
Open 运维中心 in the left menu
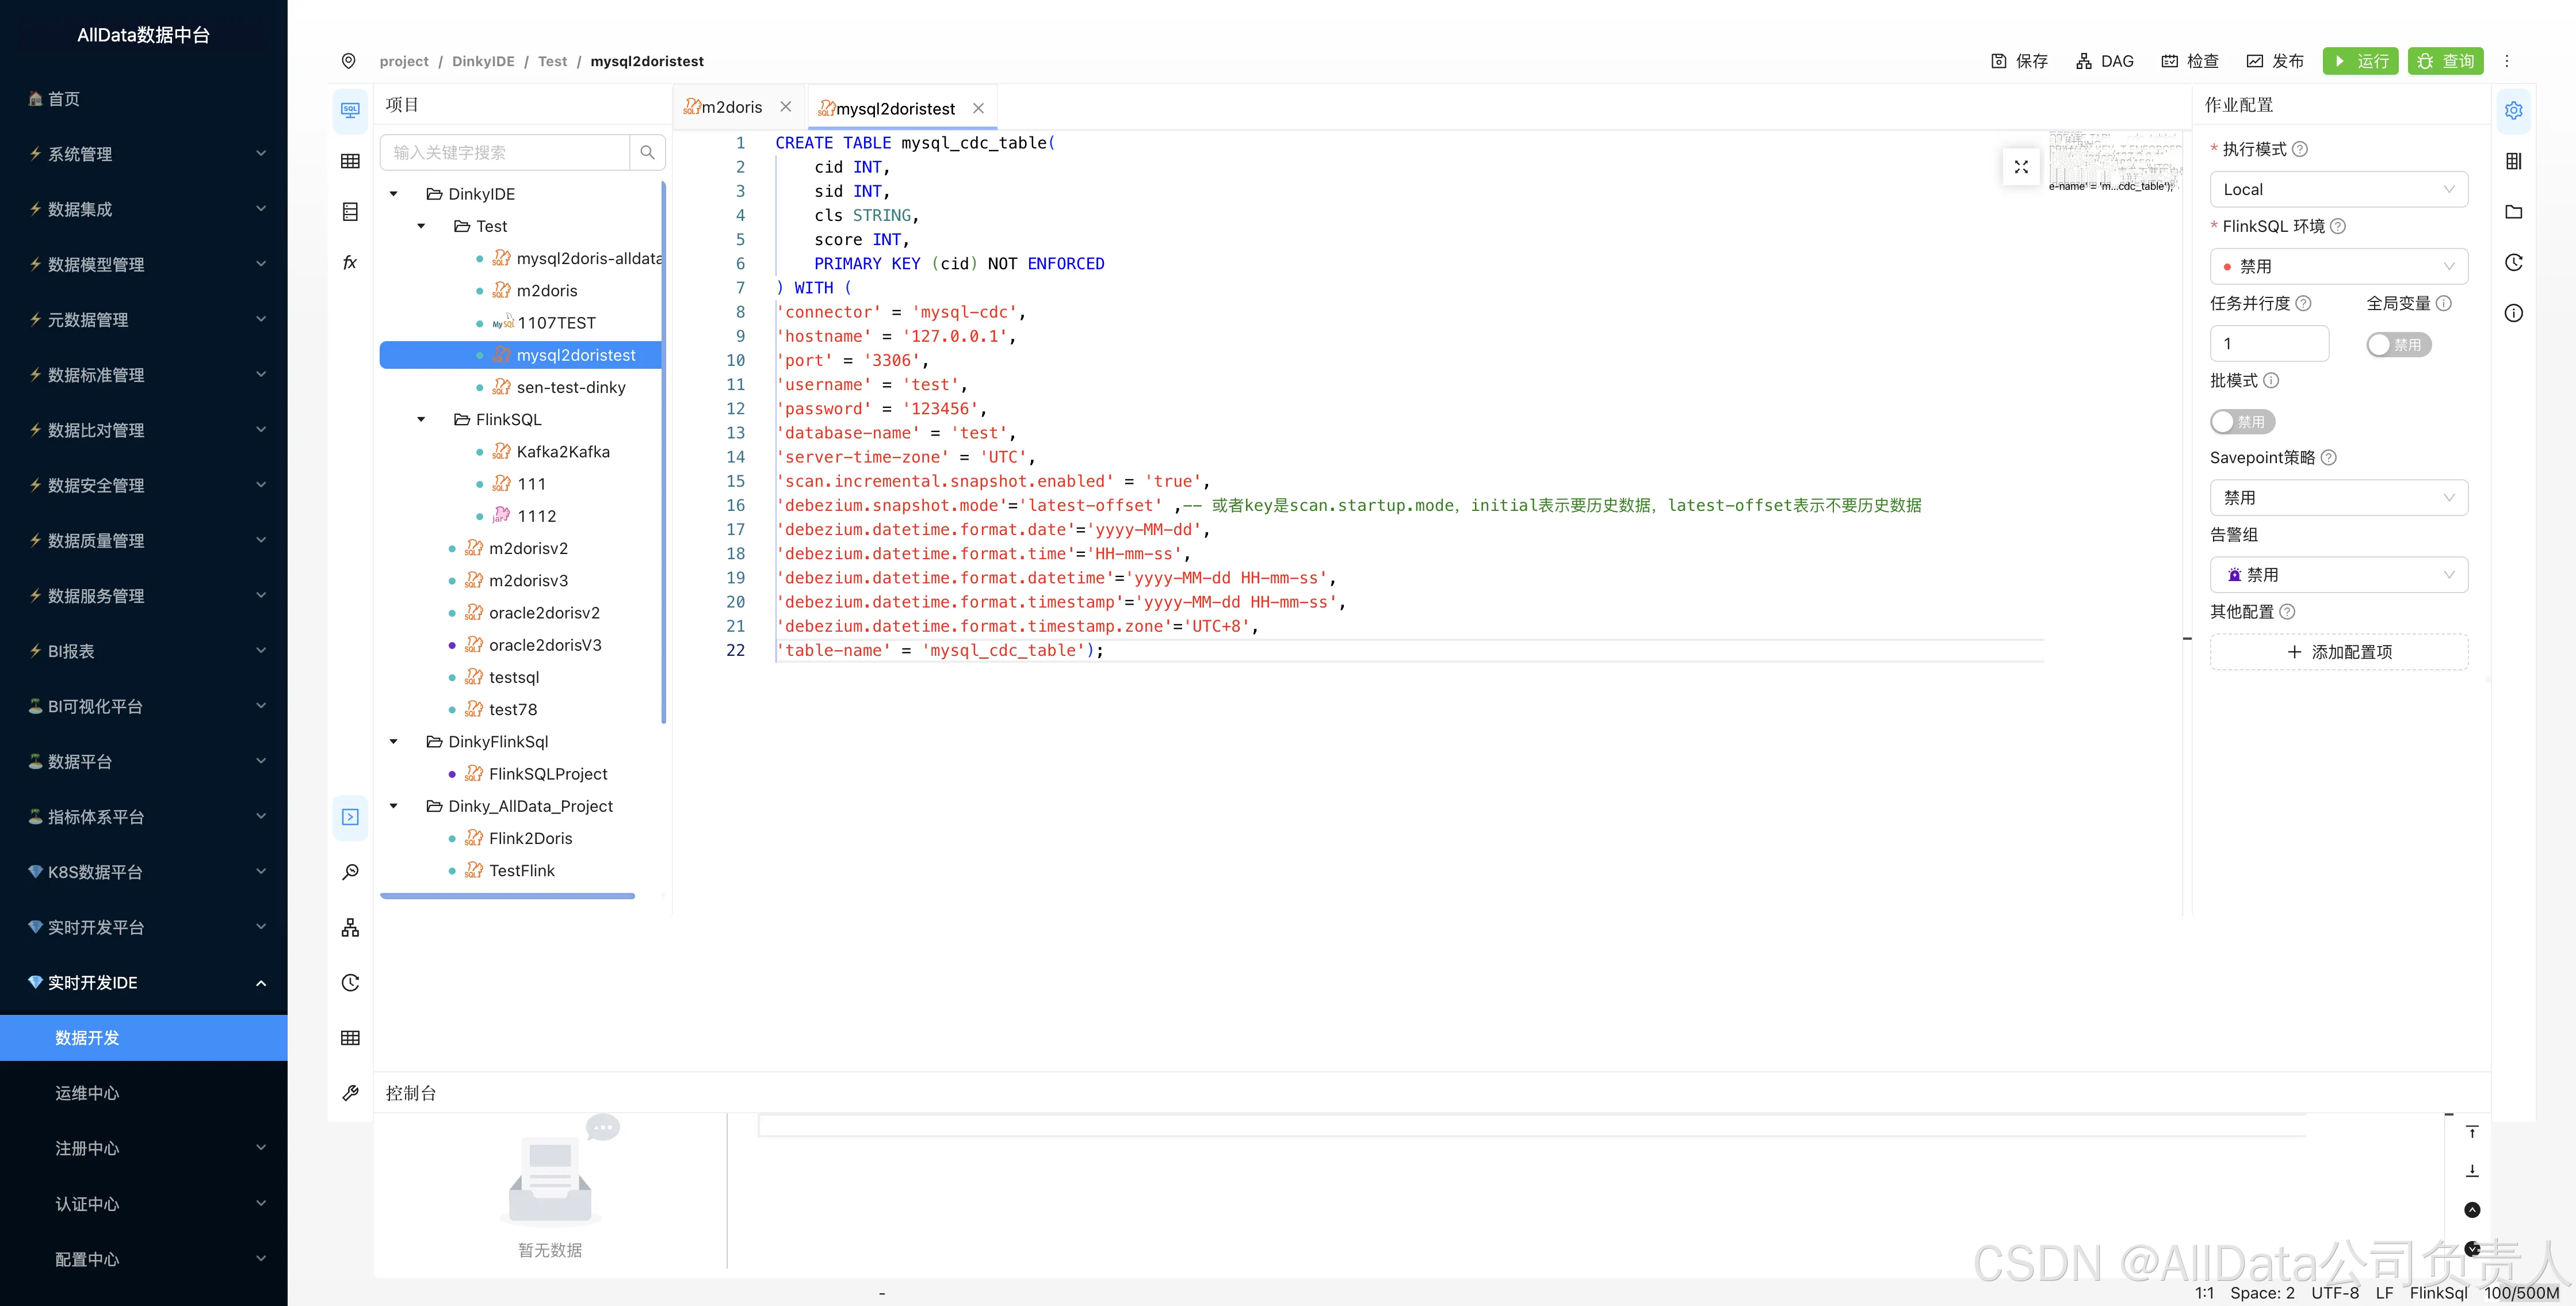(87, 1093)
